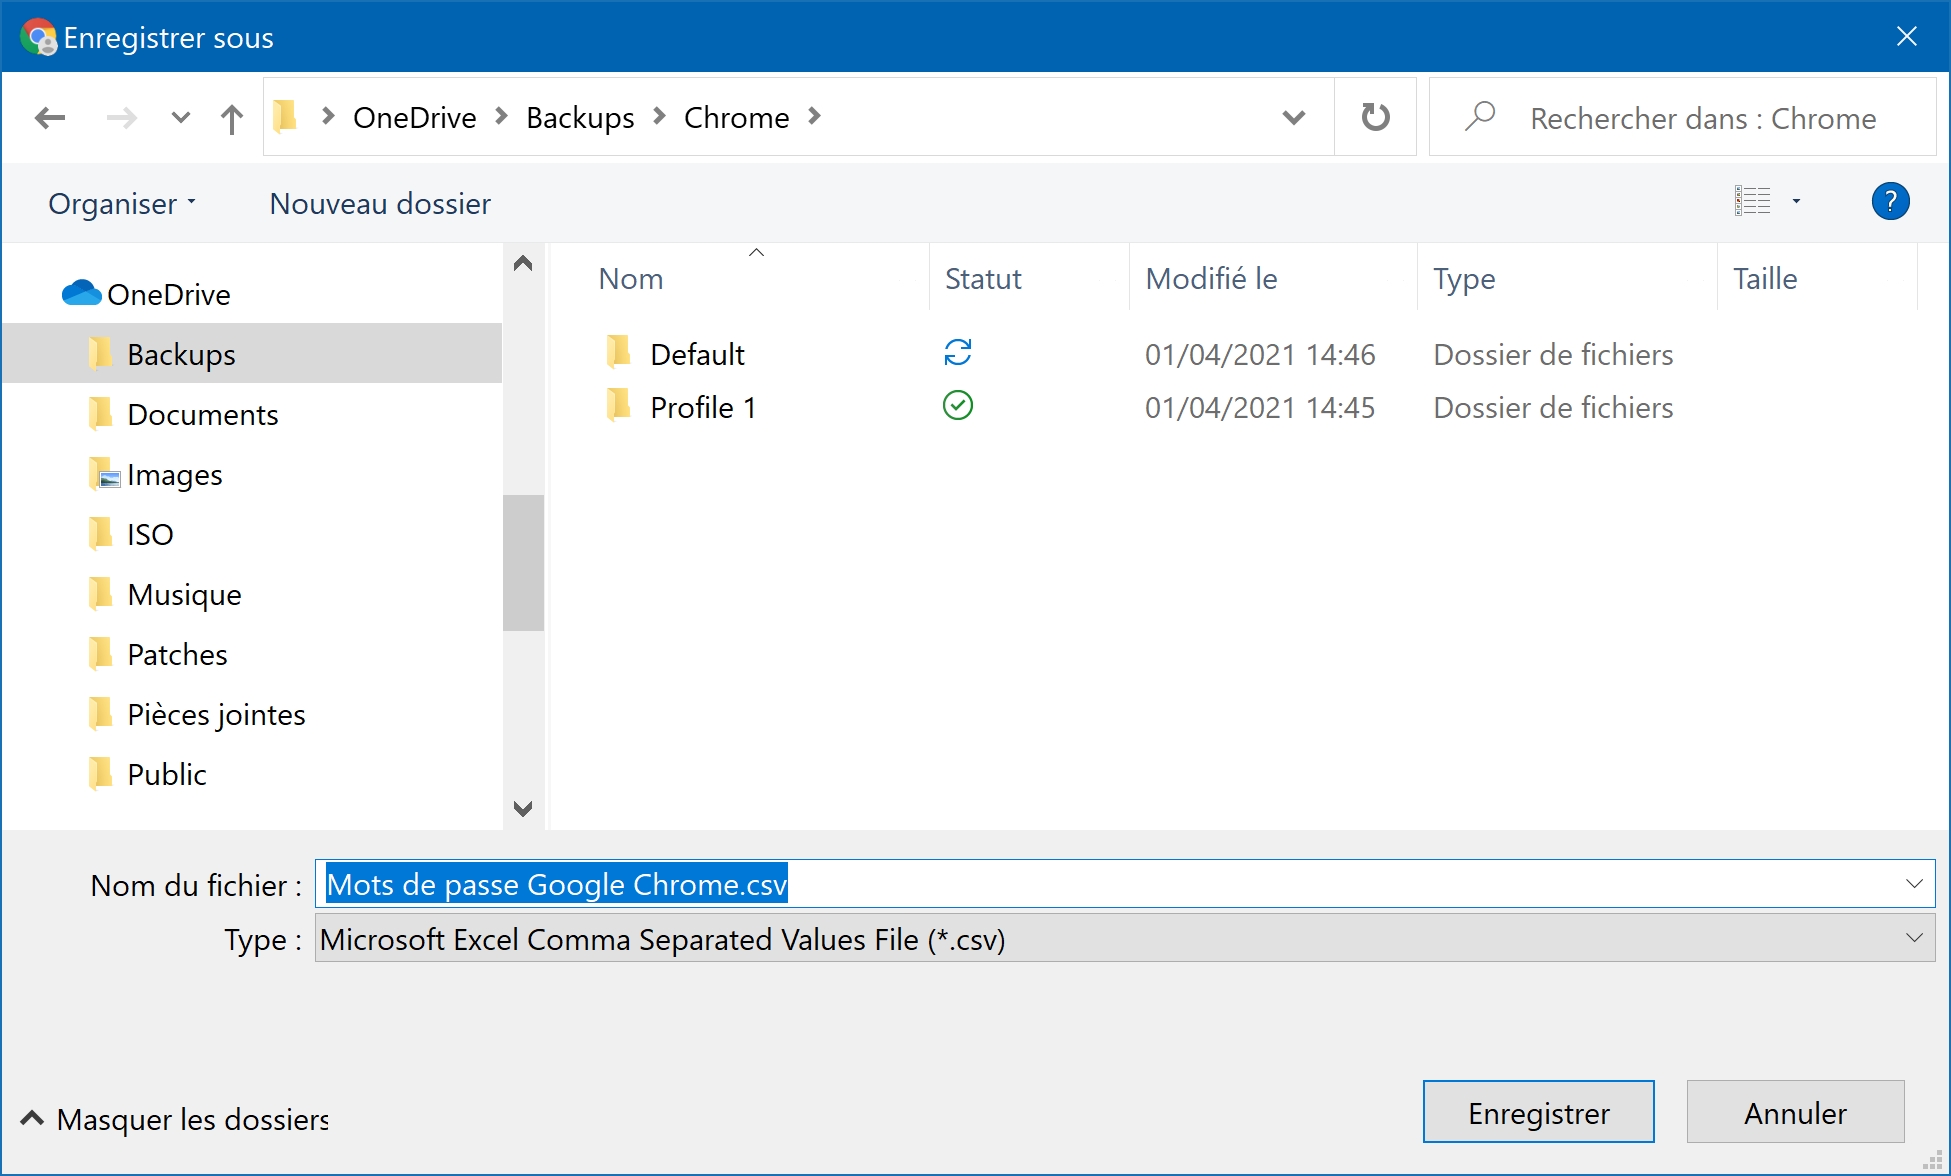Click the Rechercher dans Chrome search box
The image size is (1951, 1176).
click(x=1682, y=118)
